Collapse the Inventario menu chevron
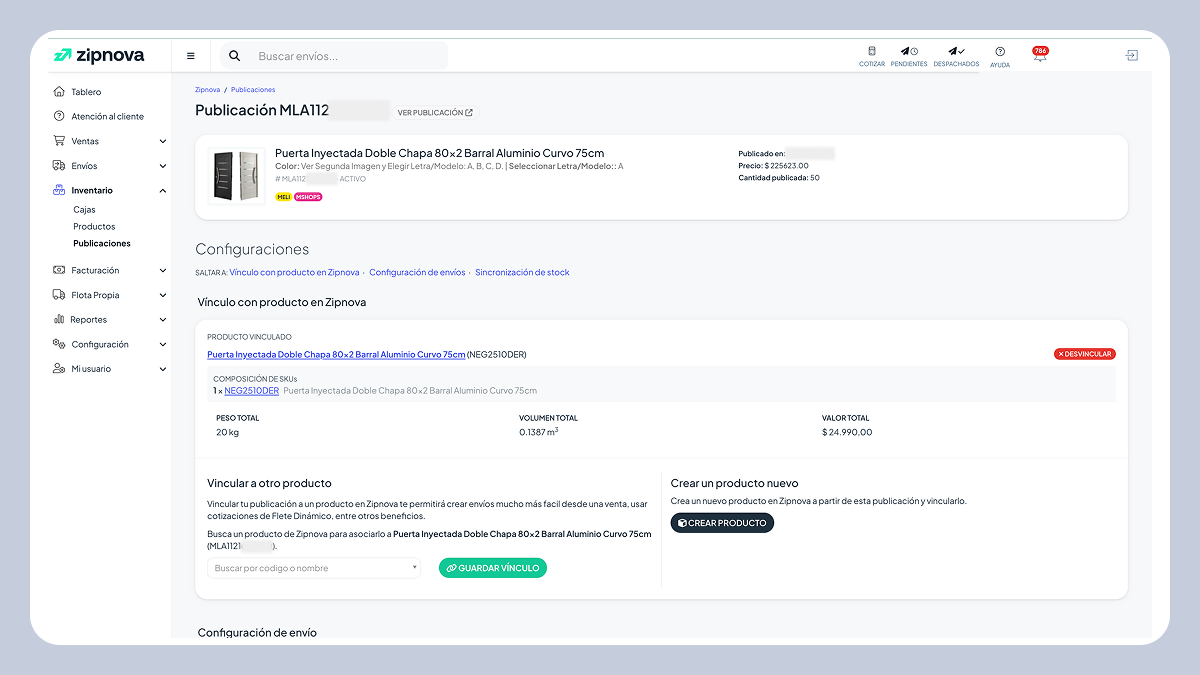 point(163,190)
